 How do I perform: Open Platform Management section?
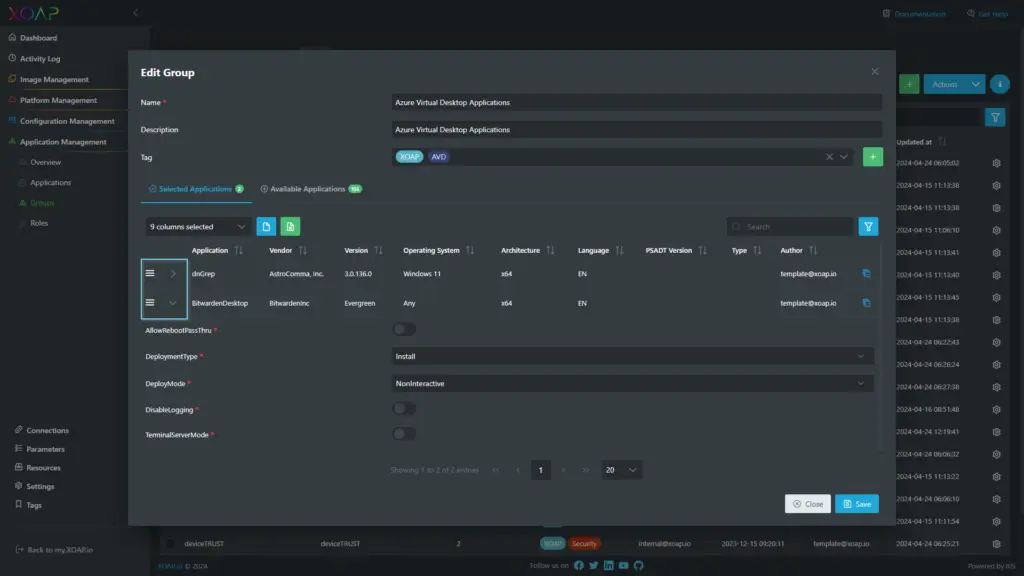point(57,101)
